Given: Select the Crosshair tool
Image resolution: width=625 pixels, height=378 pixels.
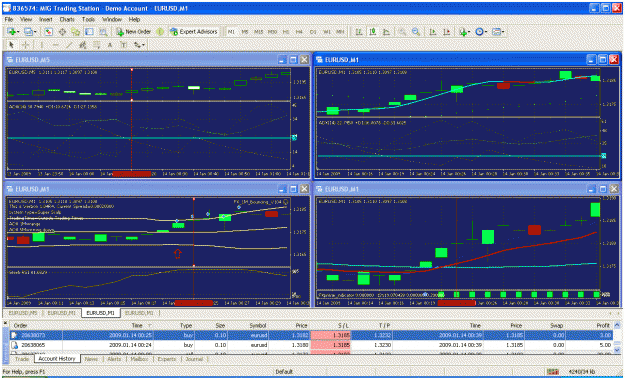Looking at the screenshot, I should [26, 45].
